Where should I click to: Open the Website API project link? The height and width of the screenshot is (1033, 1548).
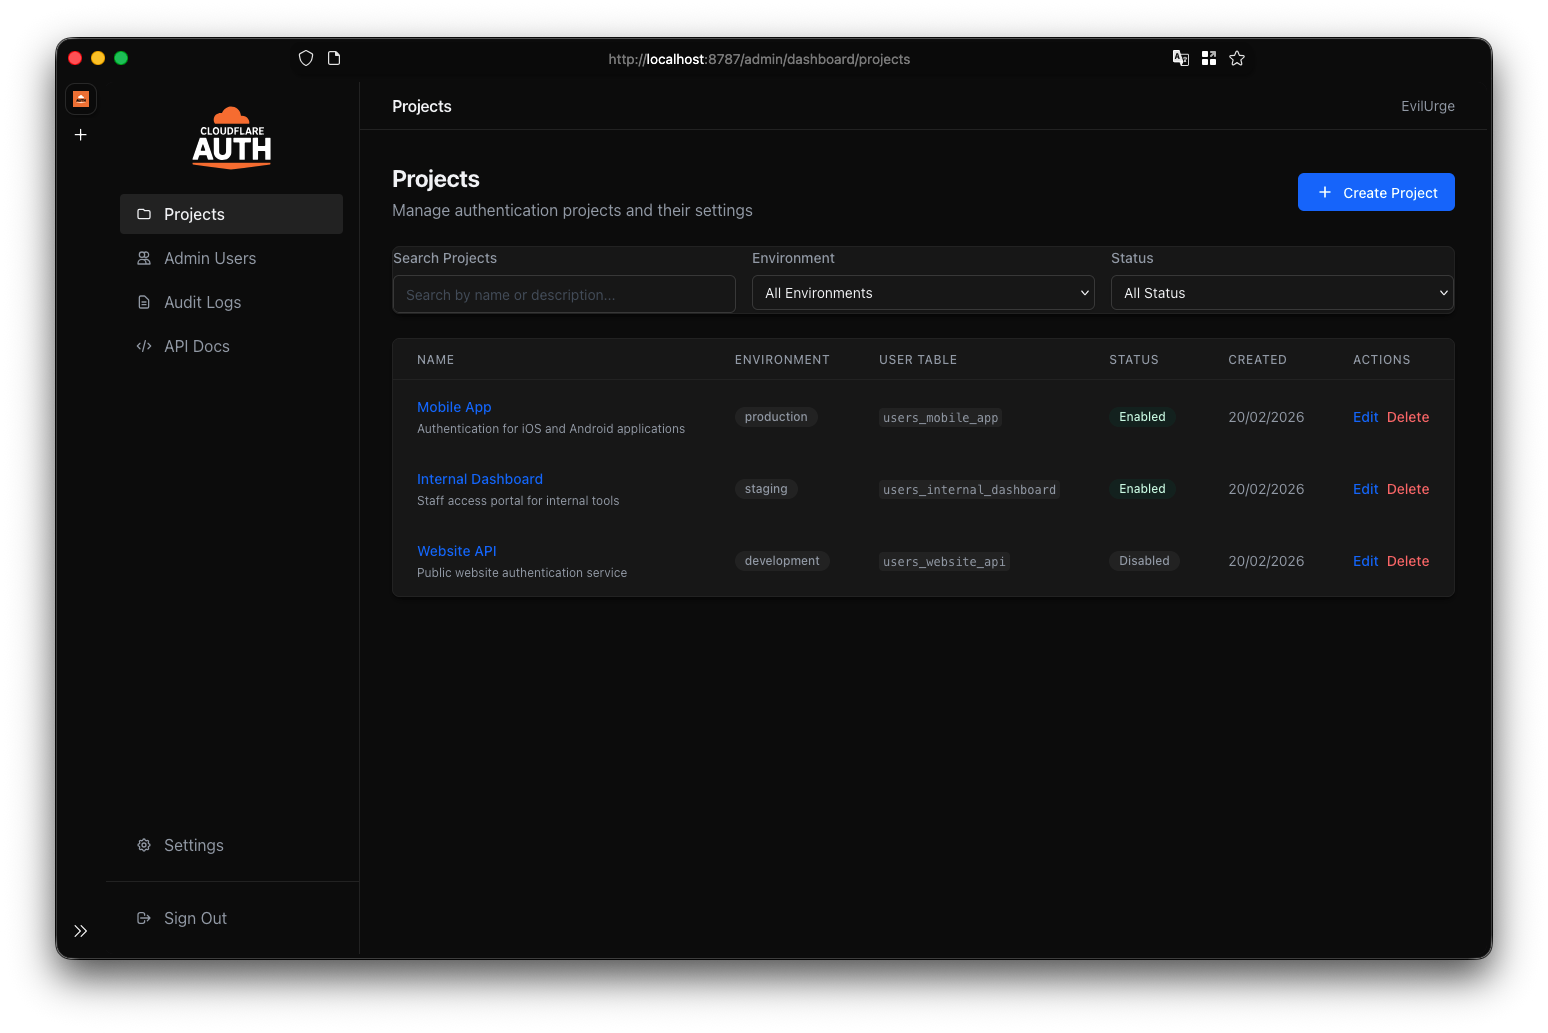point(457,551)
